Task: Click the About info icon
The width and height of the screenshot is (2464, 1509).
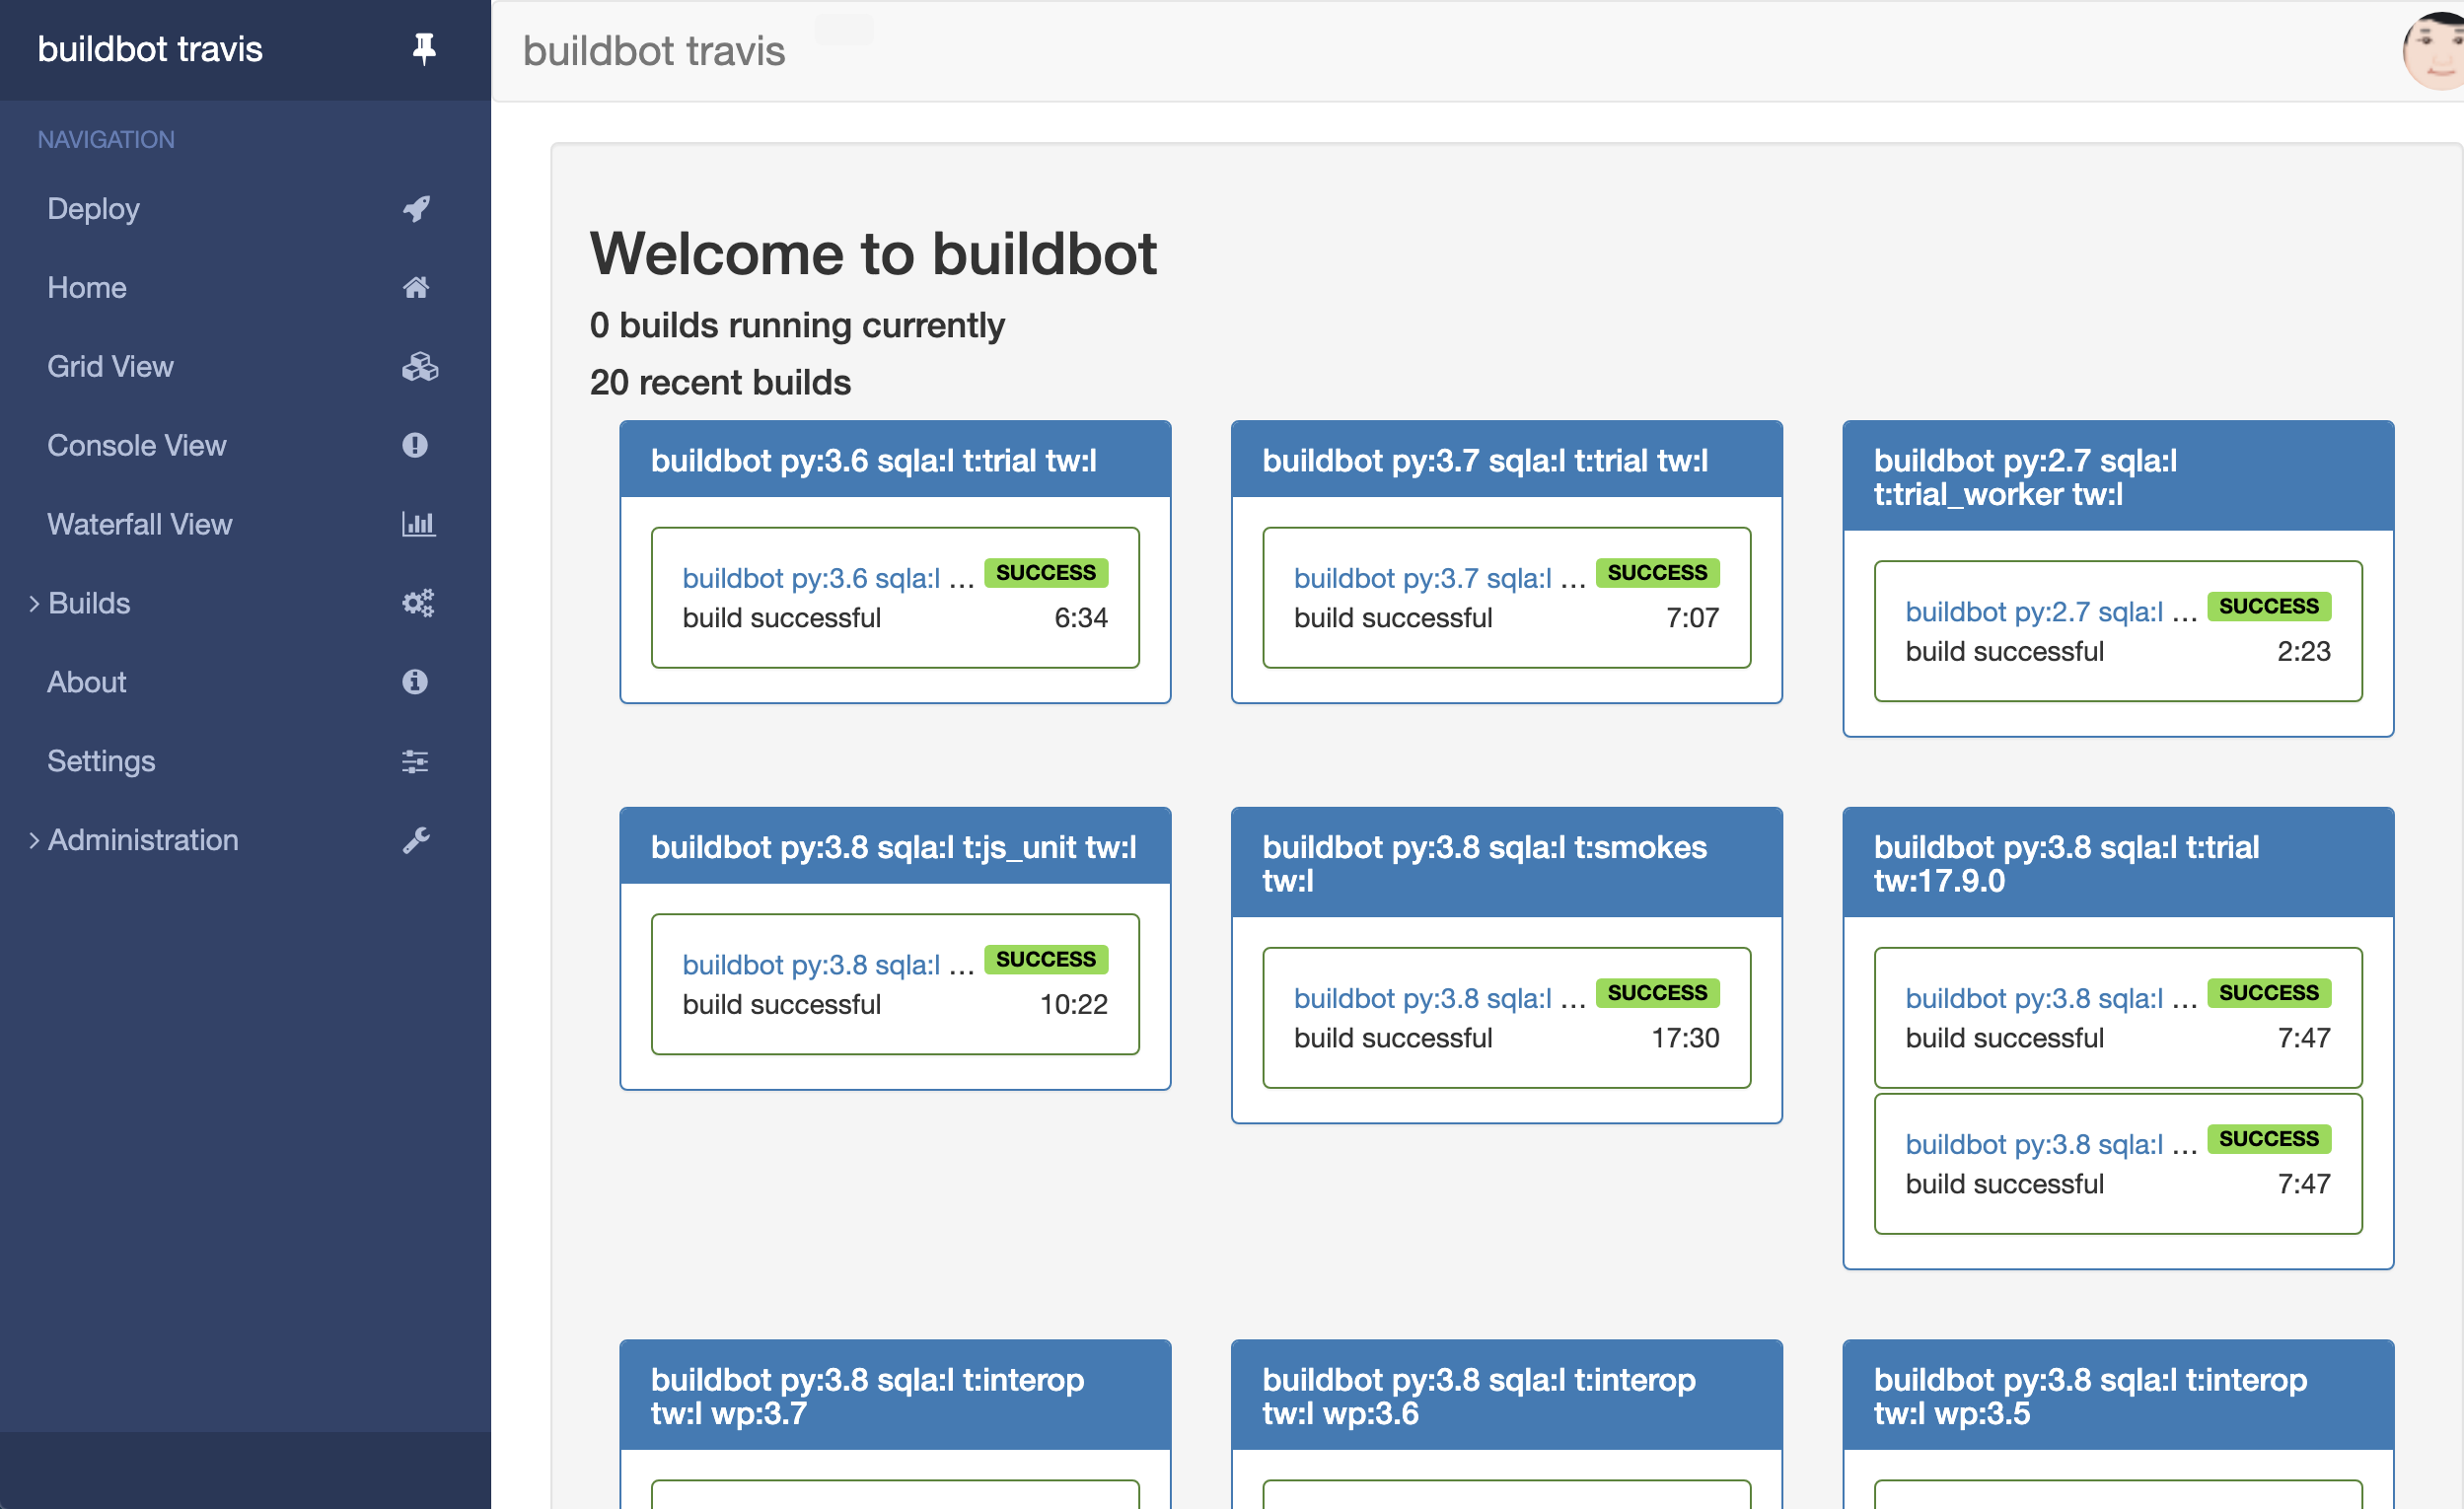Action: 415,682
